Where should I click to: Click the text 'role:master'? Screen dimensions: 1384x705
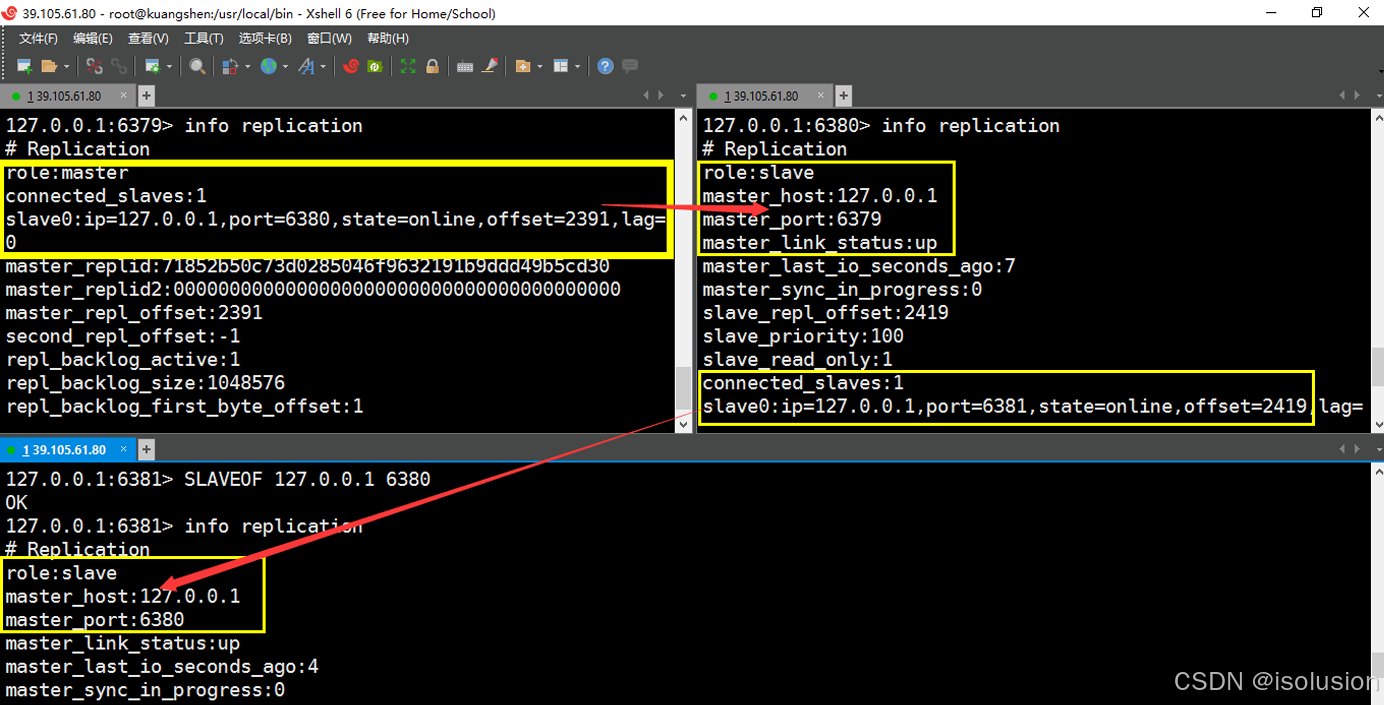[x=67, y=173]
